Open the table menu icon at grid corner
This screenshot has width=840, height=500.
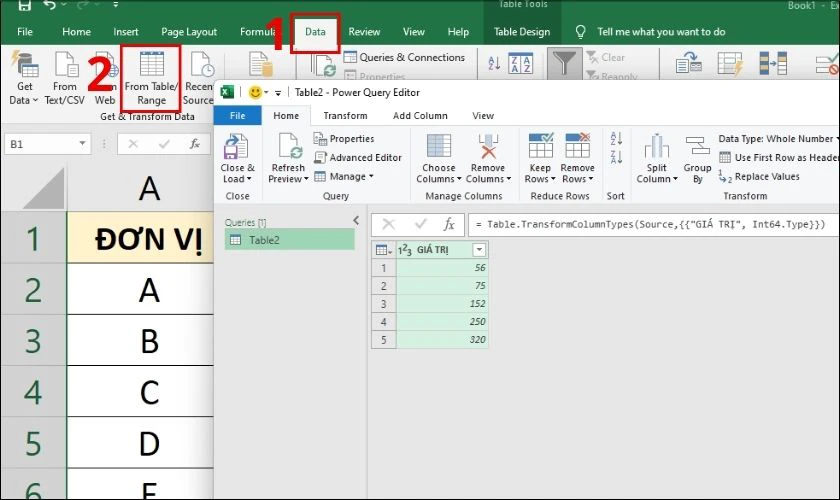tap(384, 250)
